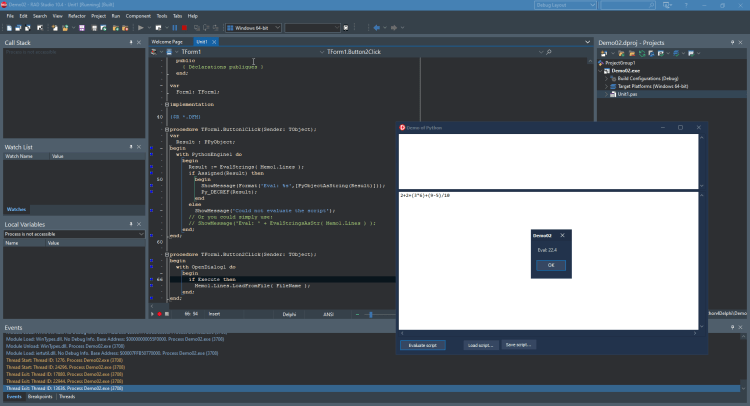Click the purple Save floppy icon

tap(82, 28)
